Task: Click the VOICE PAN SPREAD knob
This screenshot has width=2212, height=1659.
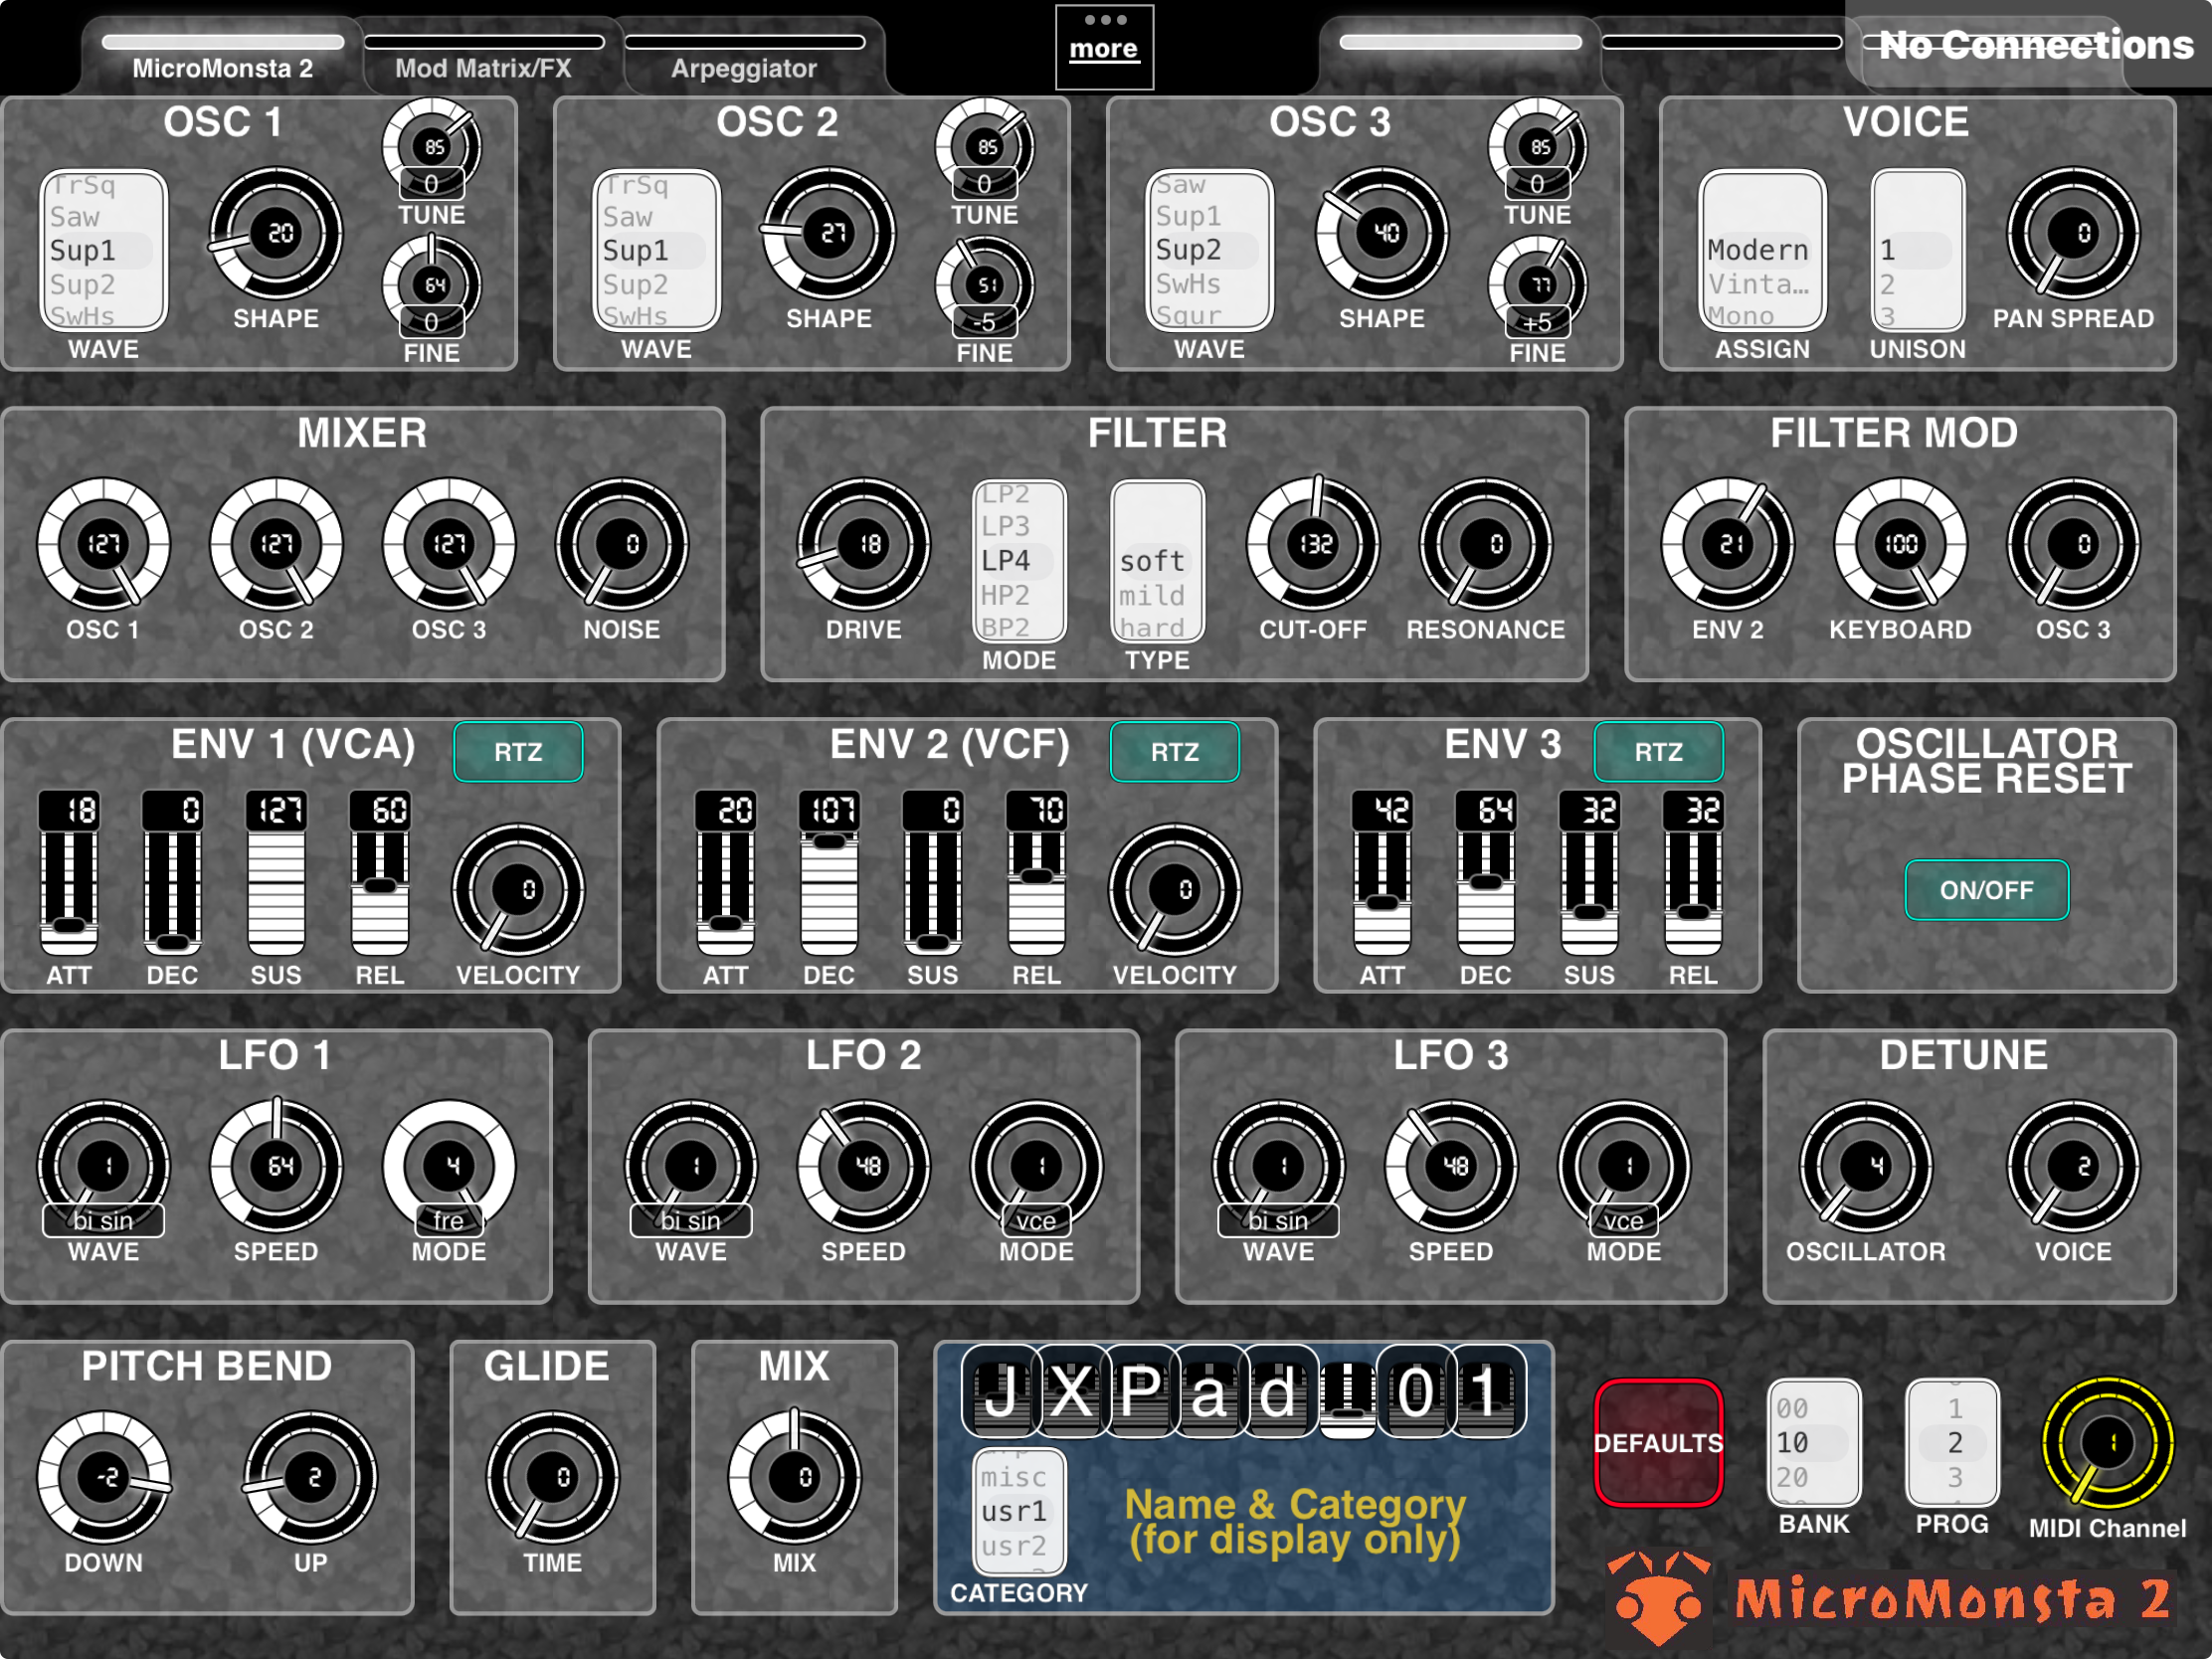Action: (2073, 234)
